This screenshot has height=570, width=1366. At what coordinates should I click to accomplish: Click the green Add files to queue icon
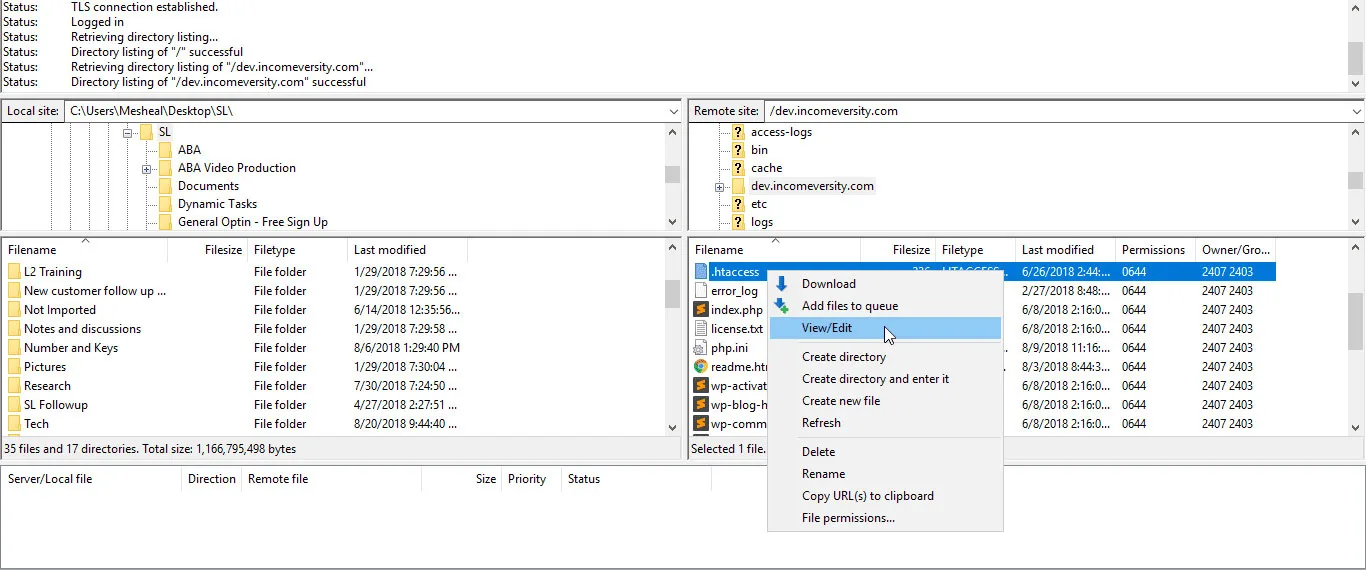click(781, 306)
